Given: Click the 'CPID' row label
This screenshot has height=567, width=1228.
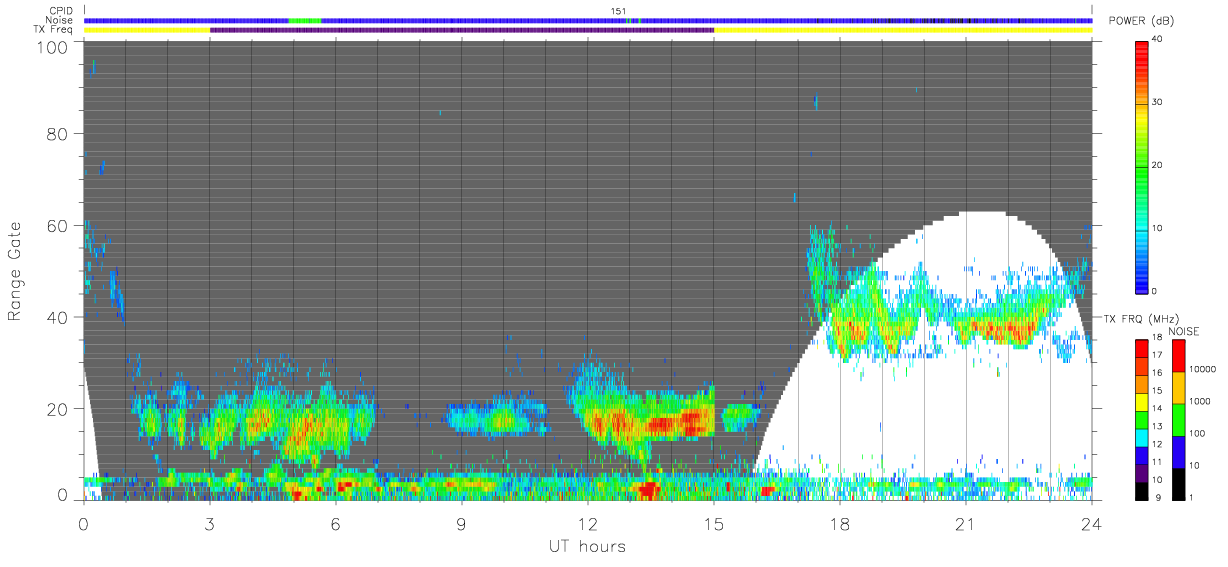Looking at the screenshot, I should [62, 11].
